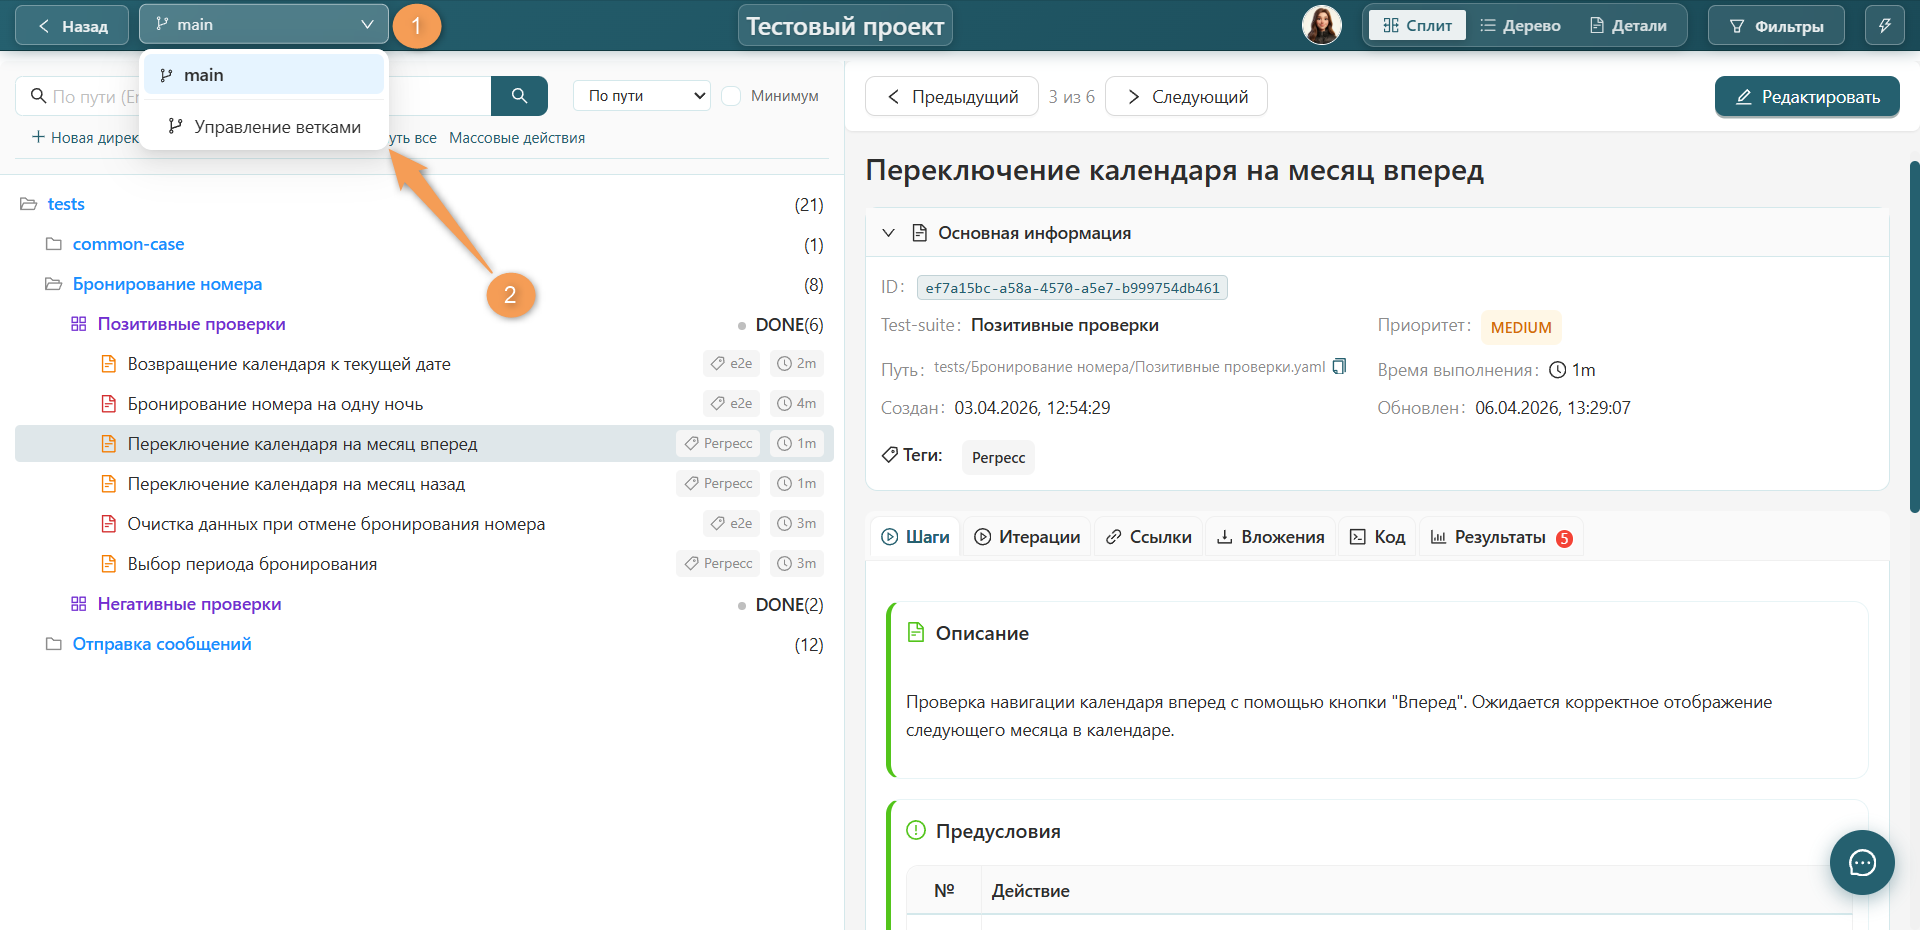Image resolution: width=1920 pixels, height=930 pixels.
Task: Open the Итерации tab
Action: [1027, 537]
